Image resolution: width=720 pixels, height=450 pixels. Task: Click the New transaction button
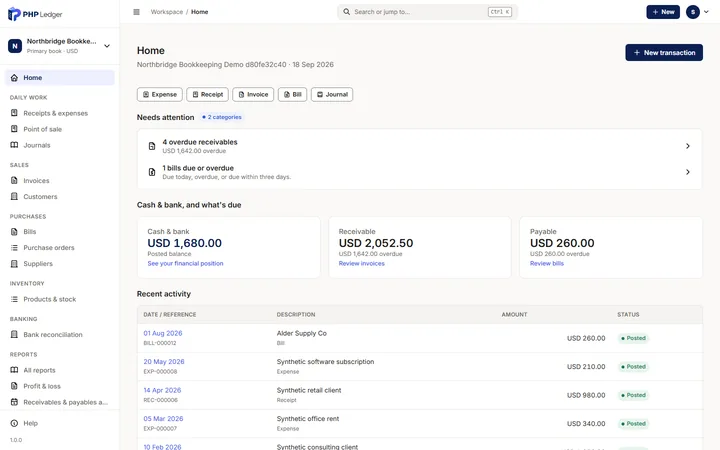coord(664,52)
